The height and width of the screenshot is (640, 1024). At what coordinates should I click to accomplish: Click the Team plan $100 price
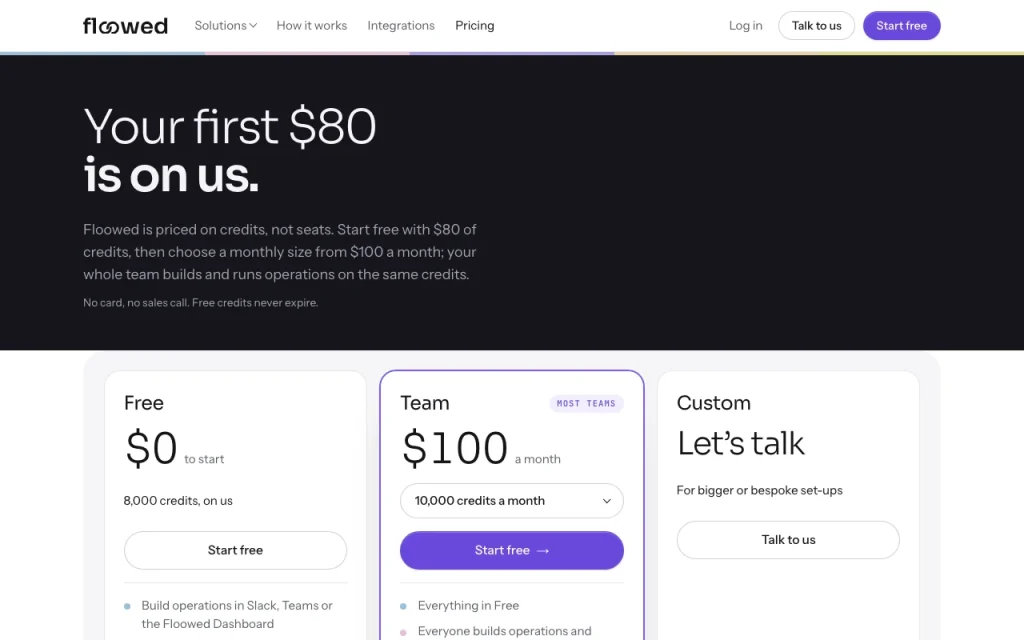[x=455, y=448]
